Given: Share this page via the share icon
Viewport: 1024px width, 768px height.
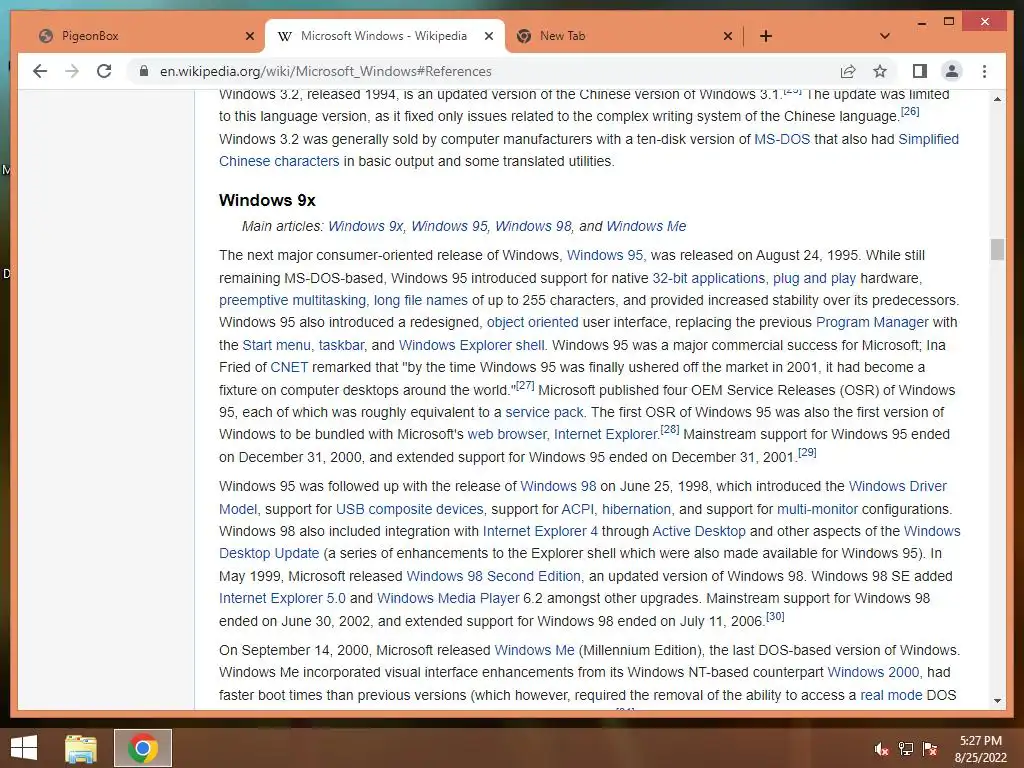Looking at the screenshot, I should (x=848, y=71).
